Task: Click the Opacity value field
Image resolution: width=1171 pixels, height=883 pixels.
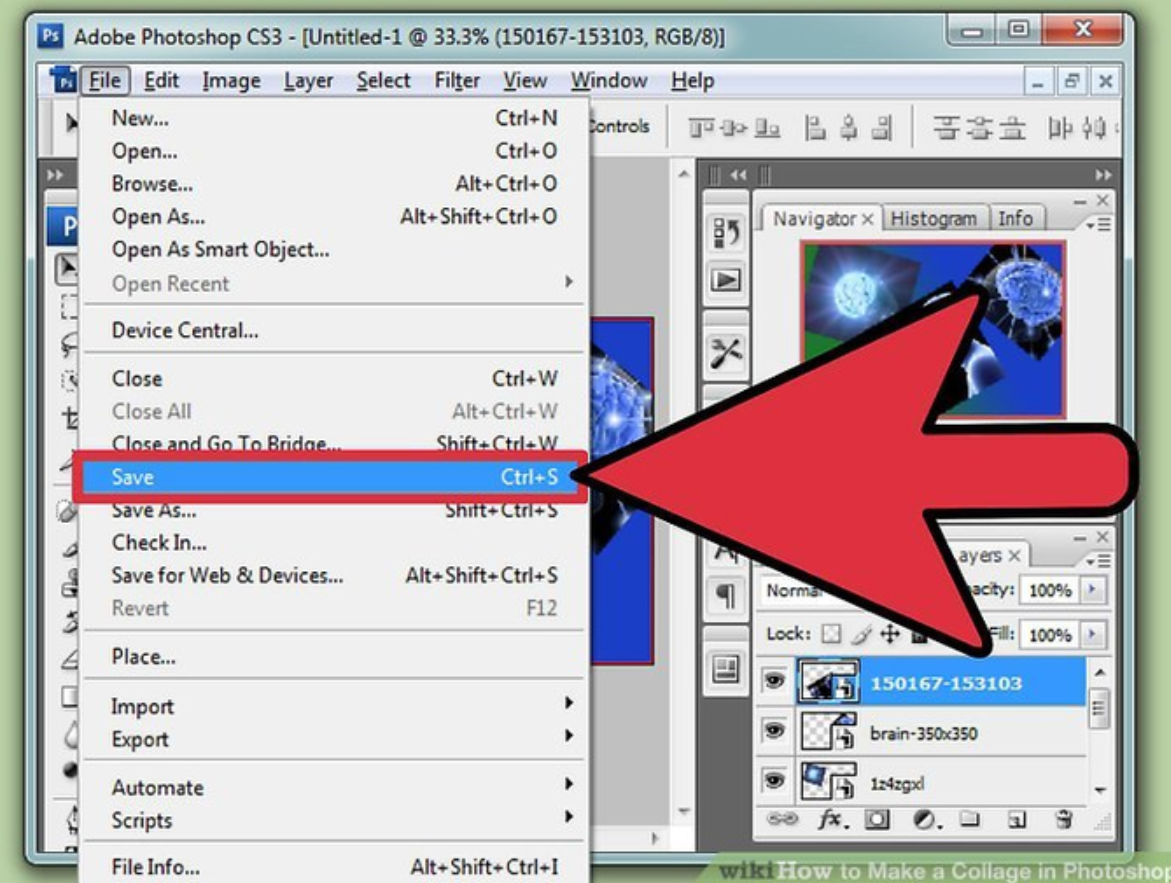Action: (x=1050, y=590)
